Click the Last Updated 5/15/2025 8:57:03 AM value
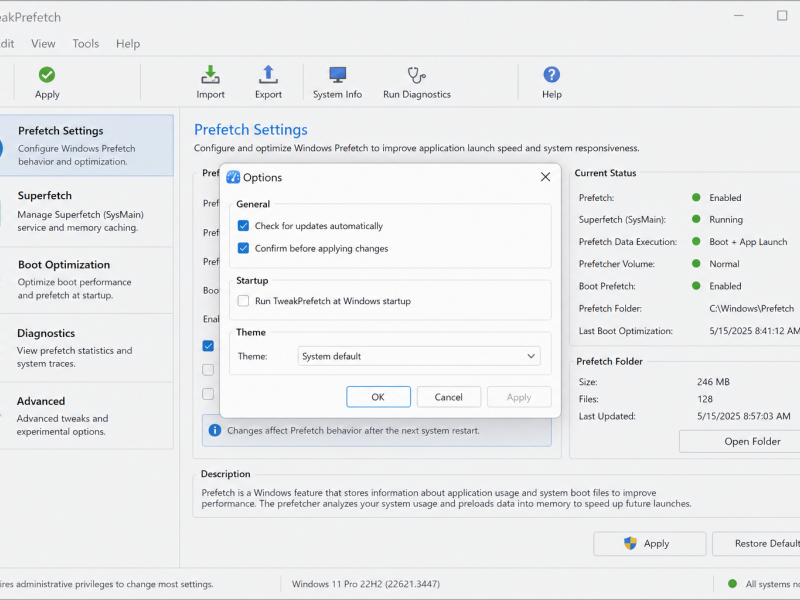Image resolution: width=800 pixels, height=600 pixels. pos(743,416)
